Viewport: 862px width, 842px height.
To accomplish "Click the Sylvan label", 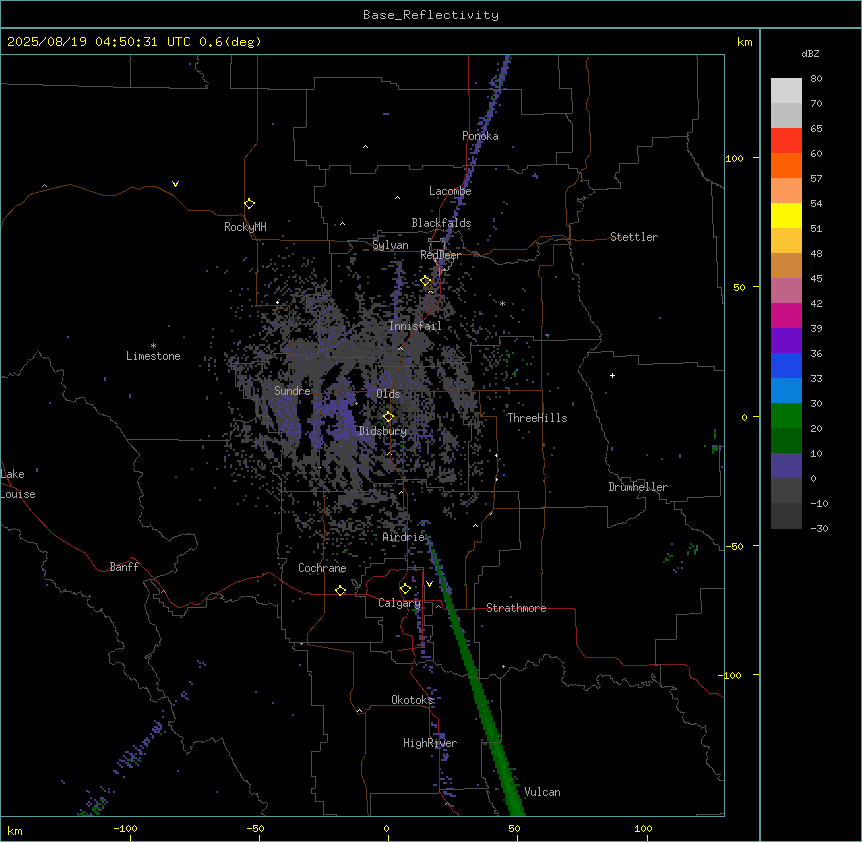I will click(x=390, y=245).
